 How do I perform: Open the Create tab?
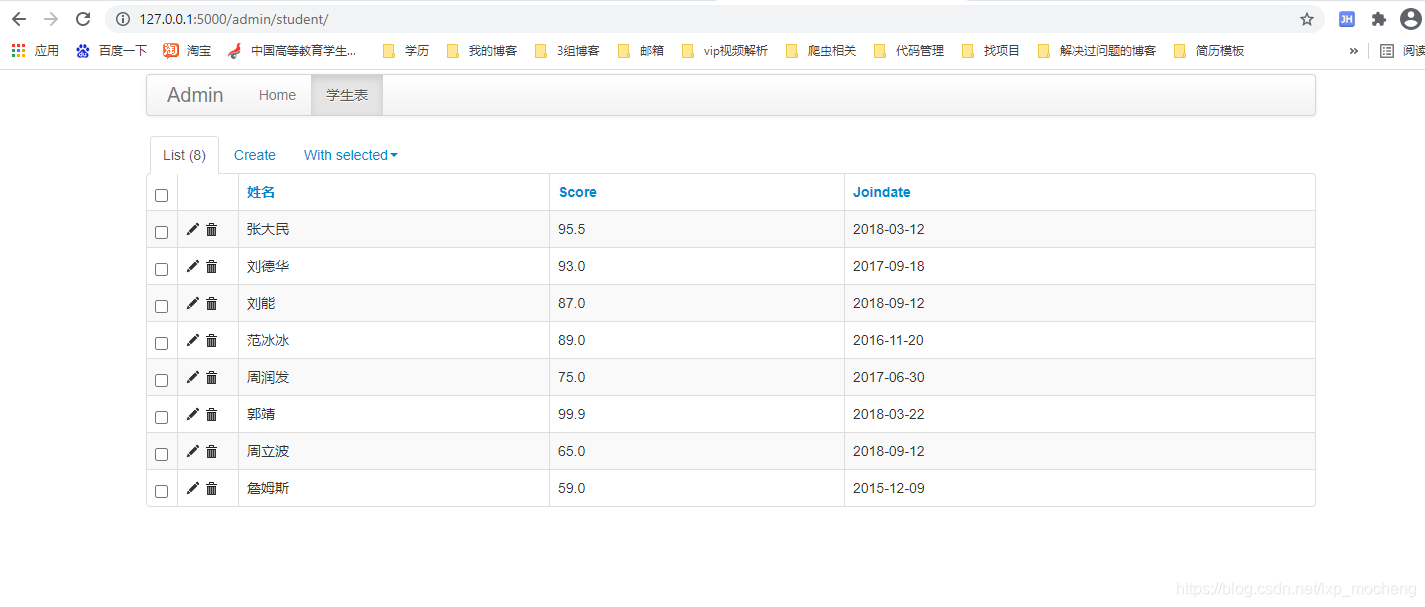[255, 155]
